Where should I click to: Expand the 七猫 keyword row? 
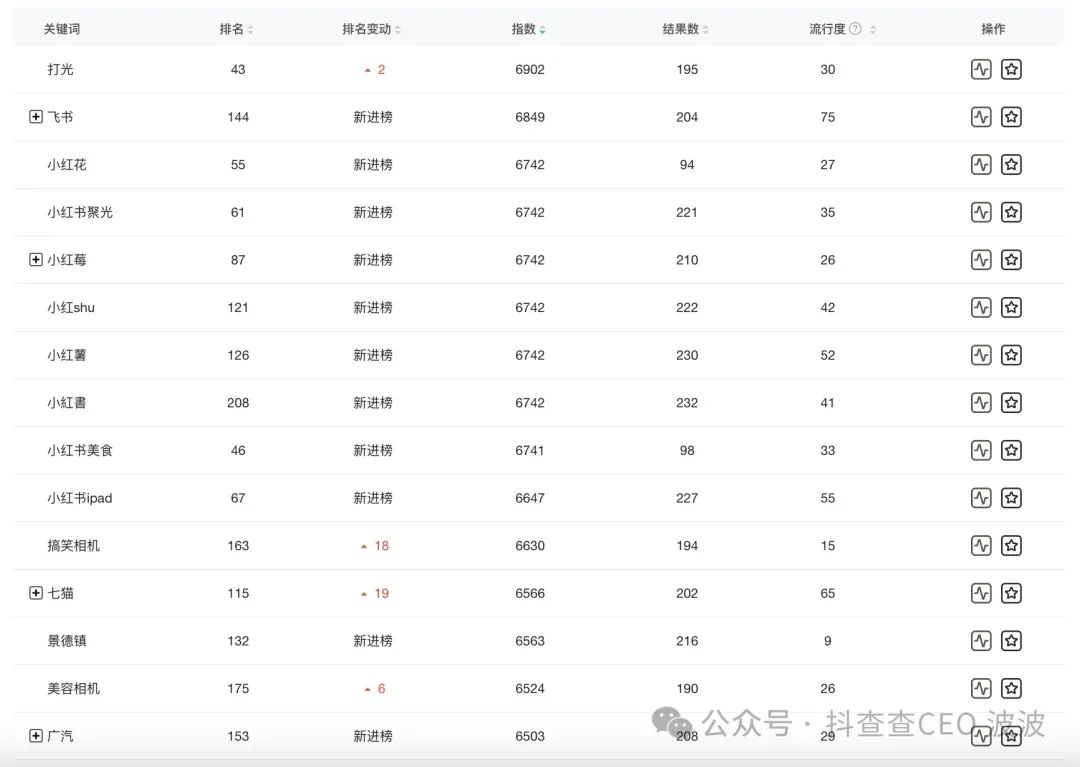[x=36, y=593]
